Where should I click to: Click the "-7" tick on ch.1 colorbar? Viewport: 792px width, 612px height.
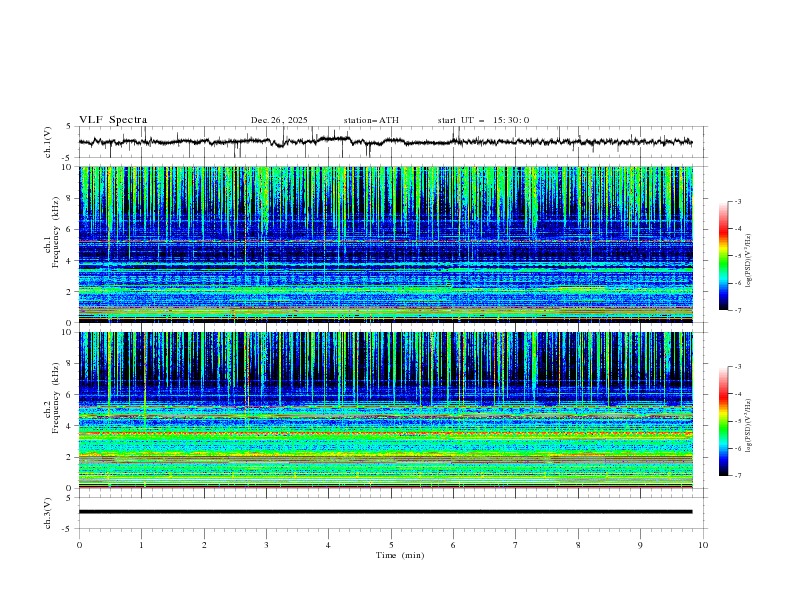[738, 311]
